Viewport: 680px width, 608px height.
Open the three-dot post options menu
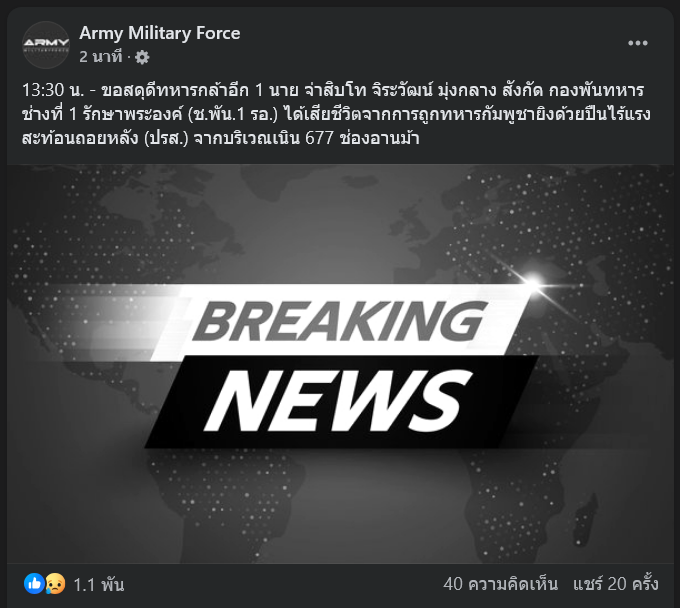[638, 43]
